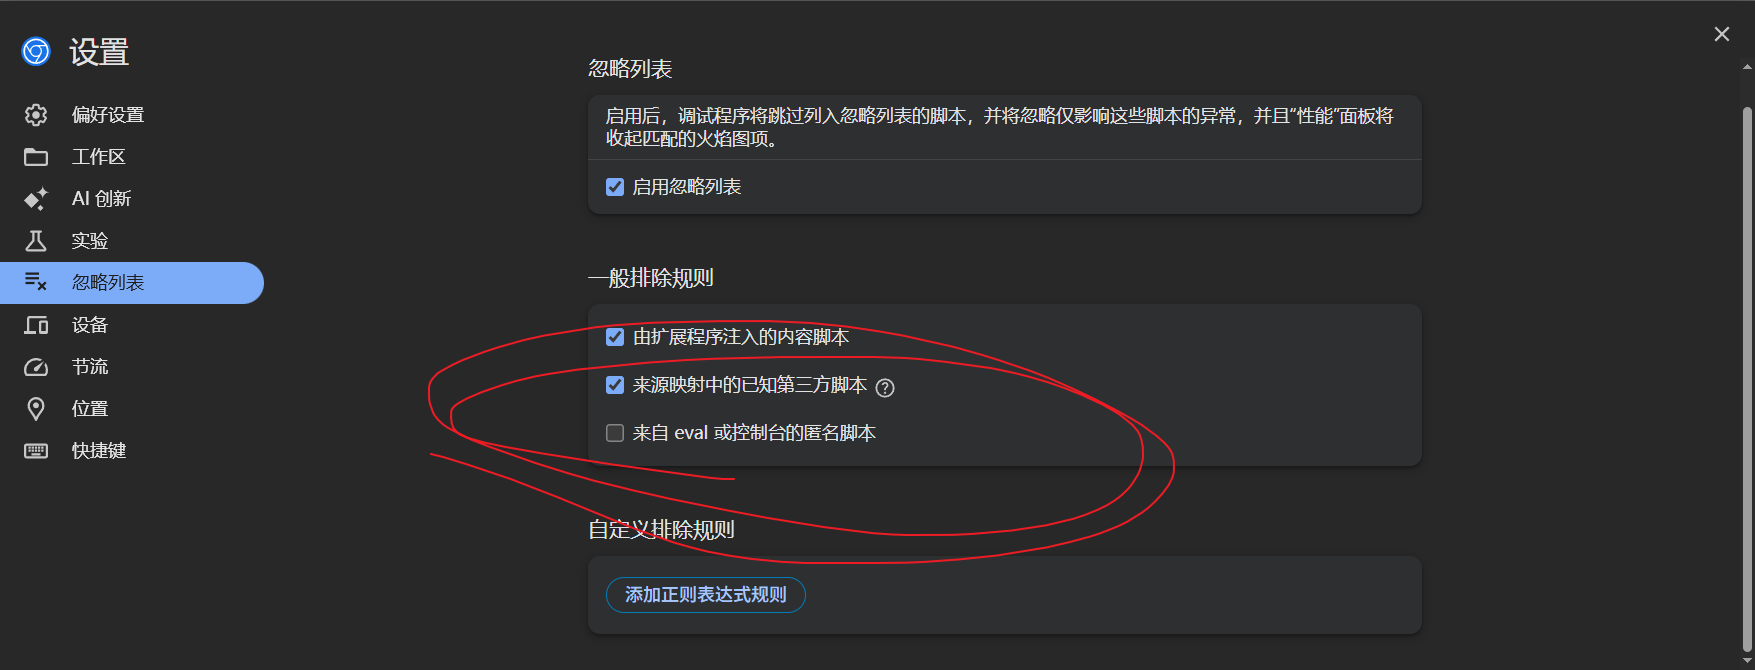Click the Devices icon in sidebar
The width and height of the screenshot is (1755, 670).
click(36, 325)
